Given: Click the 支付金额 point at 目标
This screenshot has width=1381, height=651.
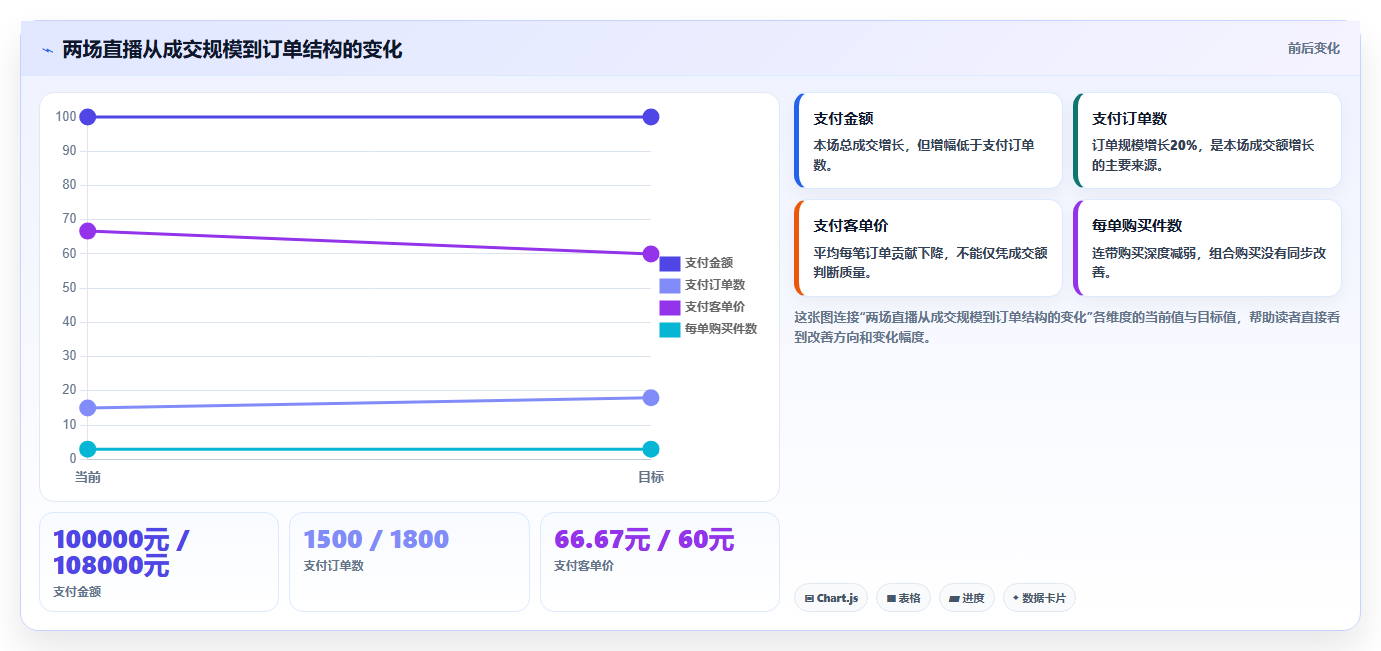Looking at the screenshot, I should 651,117.
